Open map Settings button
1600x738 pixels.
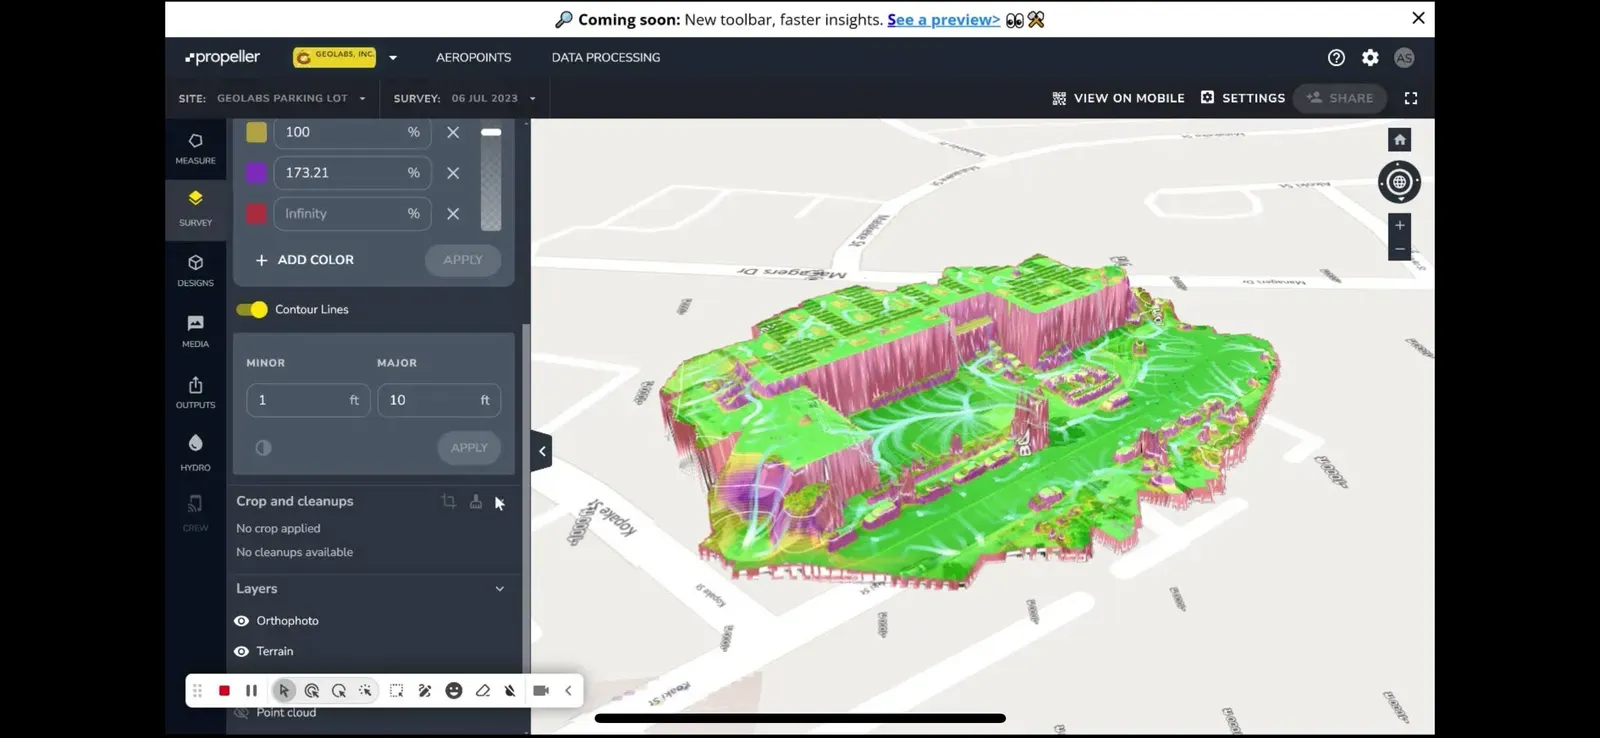[x=1243, y=98]
